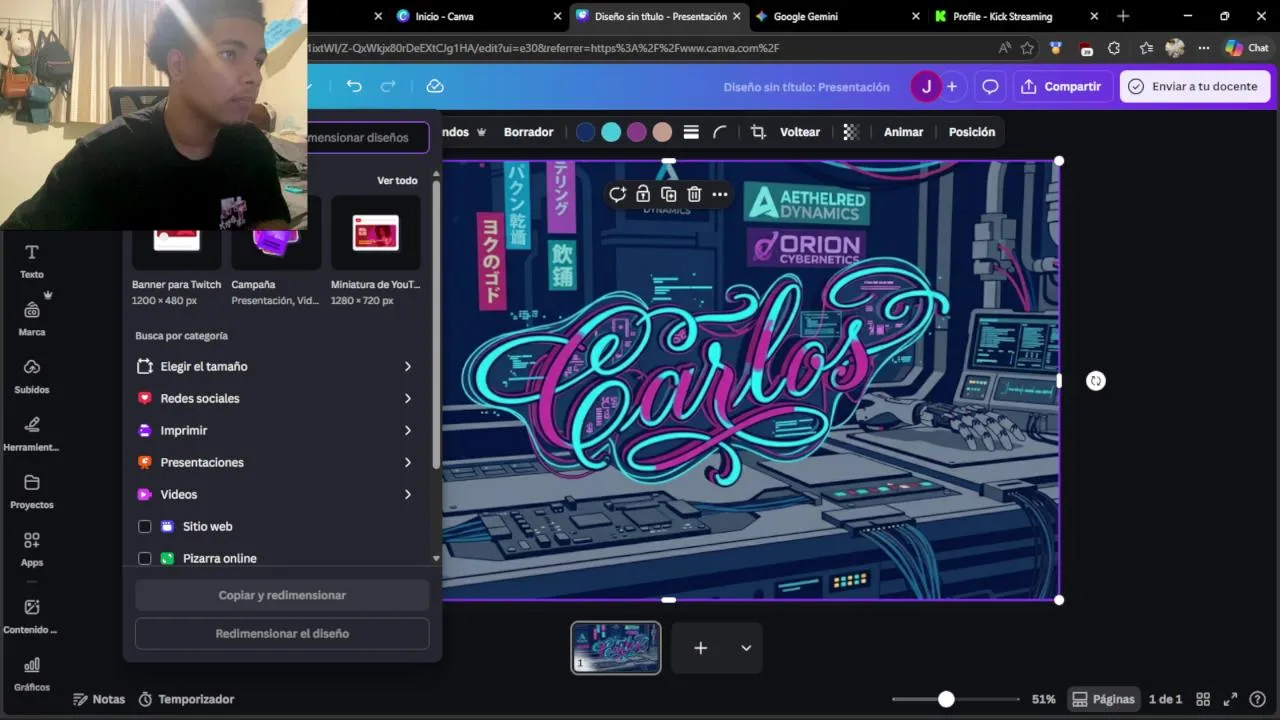Click the resize design search field
This screenshot has height=720, width=1280.
pos(366,137)
